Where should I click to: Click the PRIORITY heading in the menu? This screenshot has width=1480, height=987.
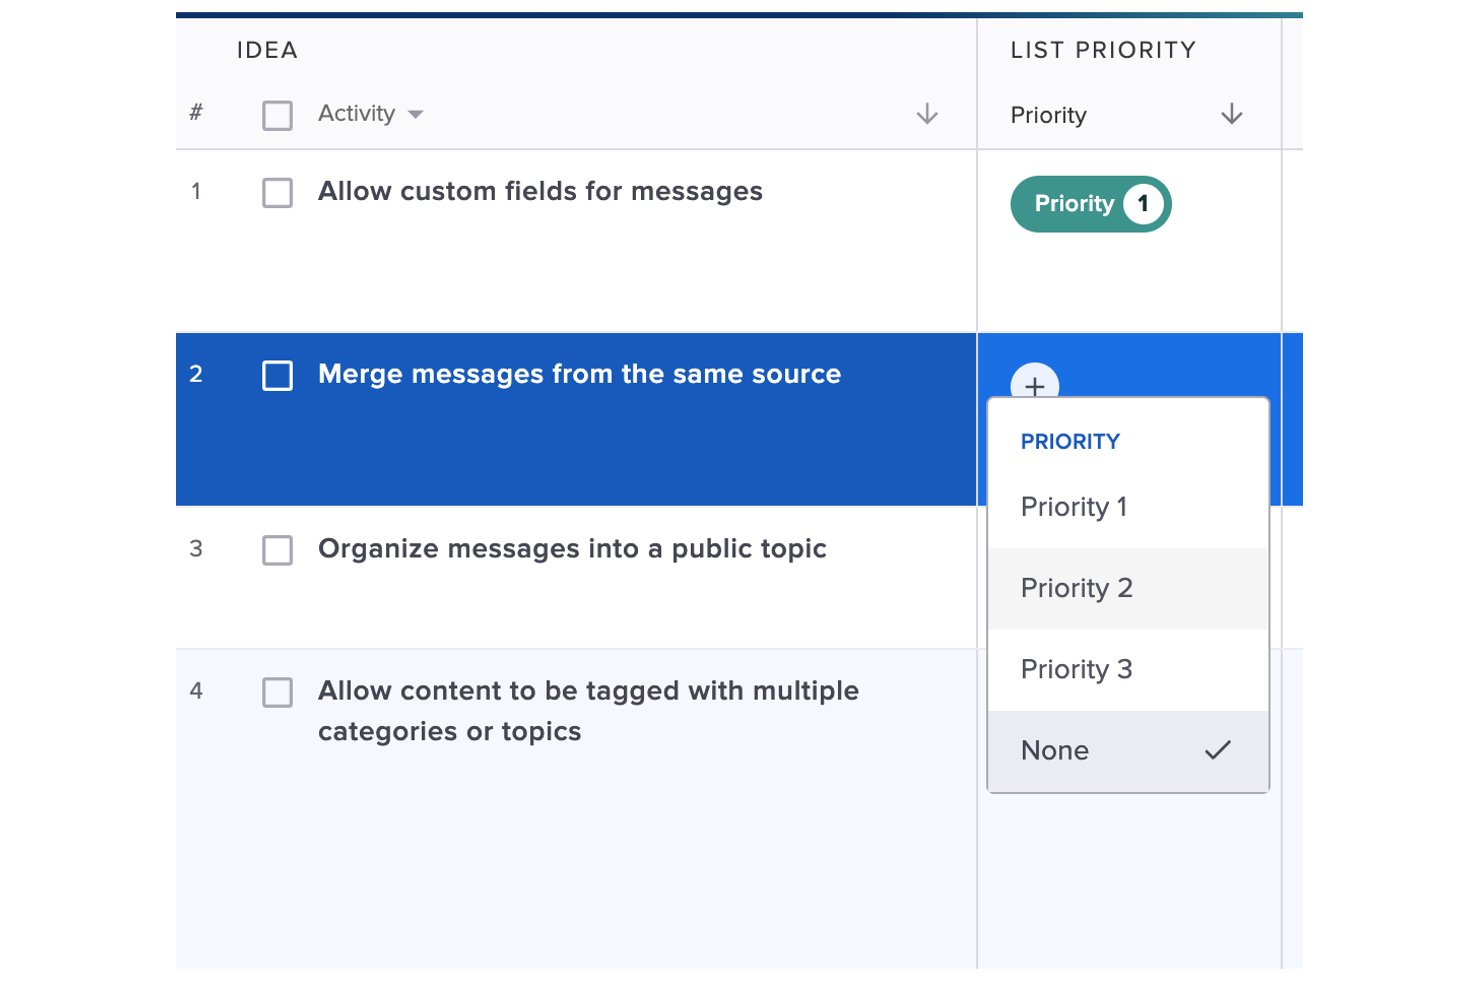pos(1070,441)
